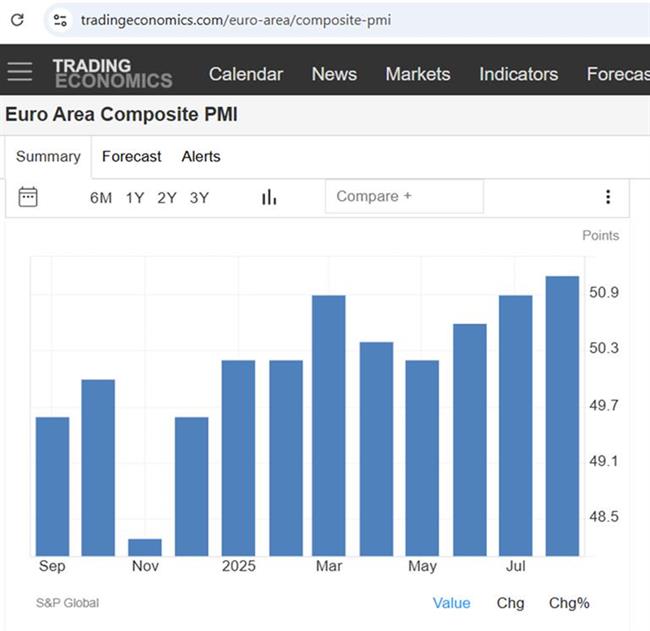
Task: Open the three-dot chart options menu
Action: click(x=608, y=197)
